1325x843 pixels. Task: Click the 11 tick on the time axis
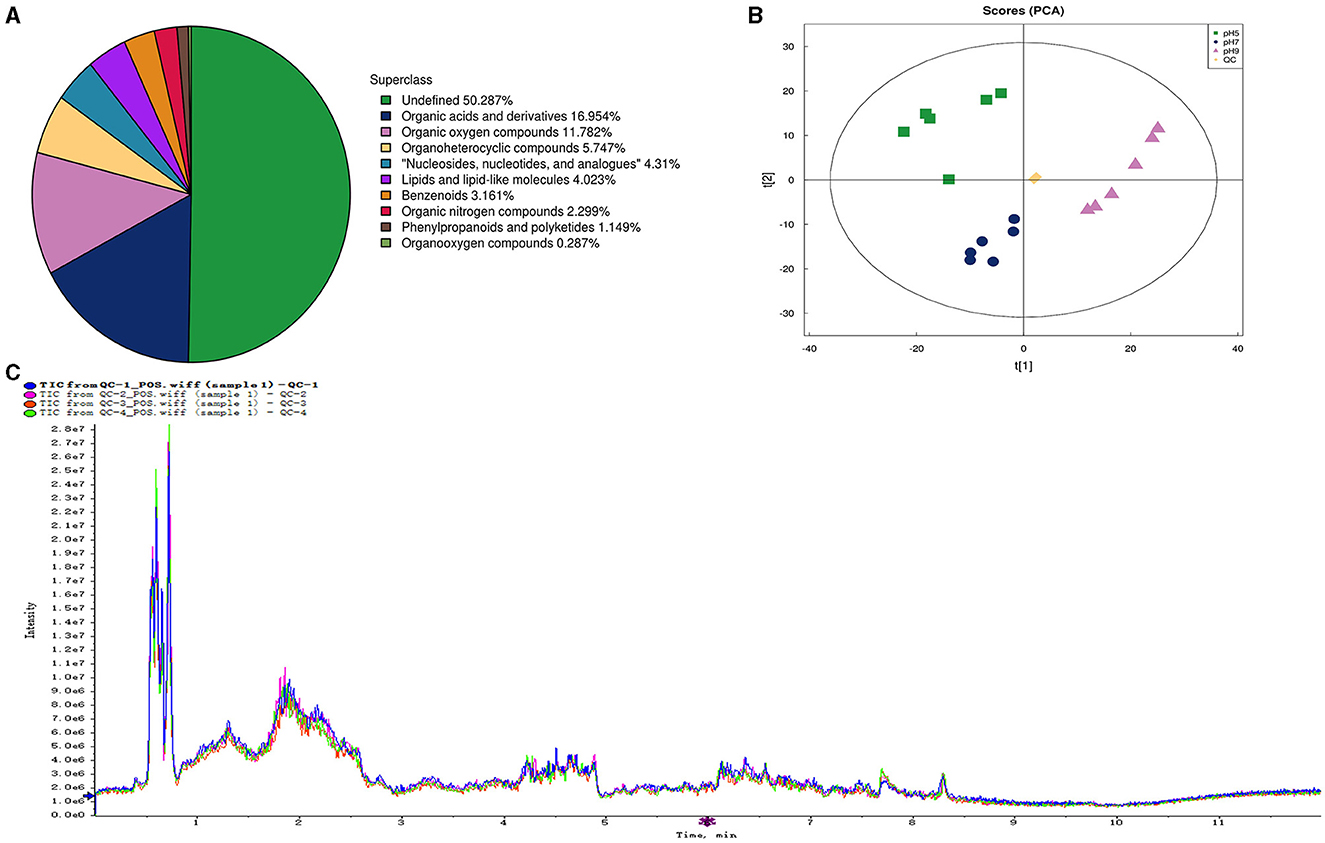[x=1218, y=823]
